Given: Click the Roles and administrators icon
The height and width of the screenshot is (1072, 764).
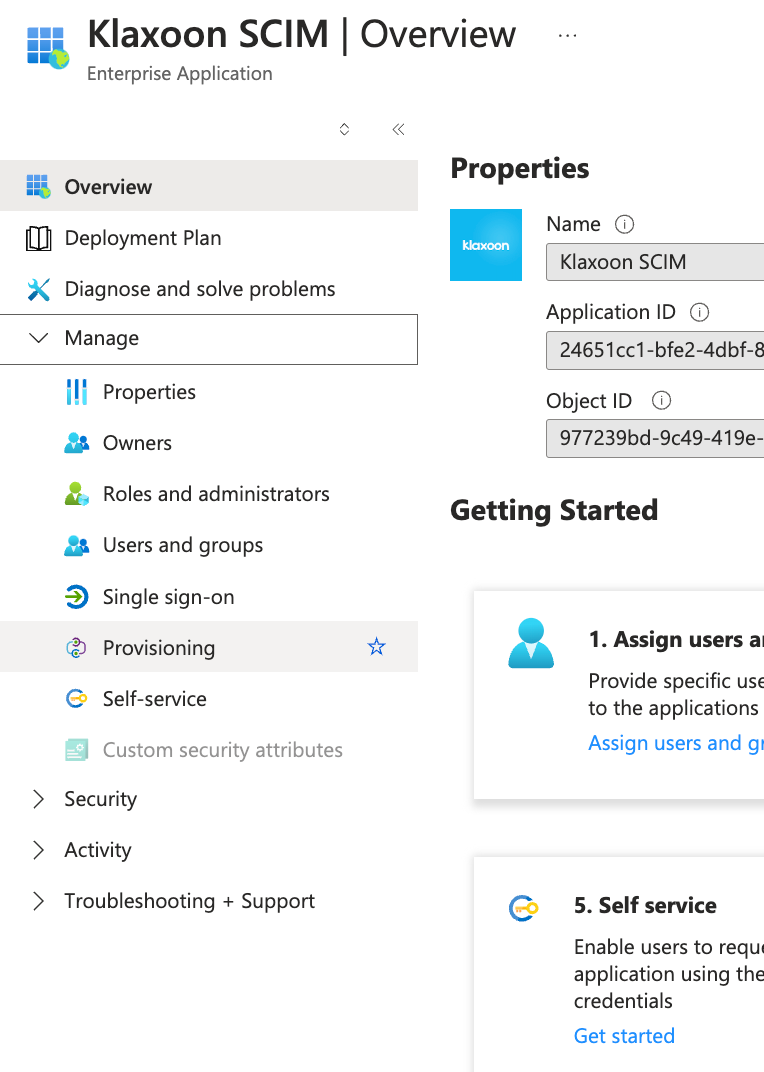Looking at the screenshot, I should [76, 494].
